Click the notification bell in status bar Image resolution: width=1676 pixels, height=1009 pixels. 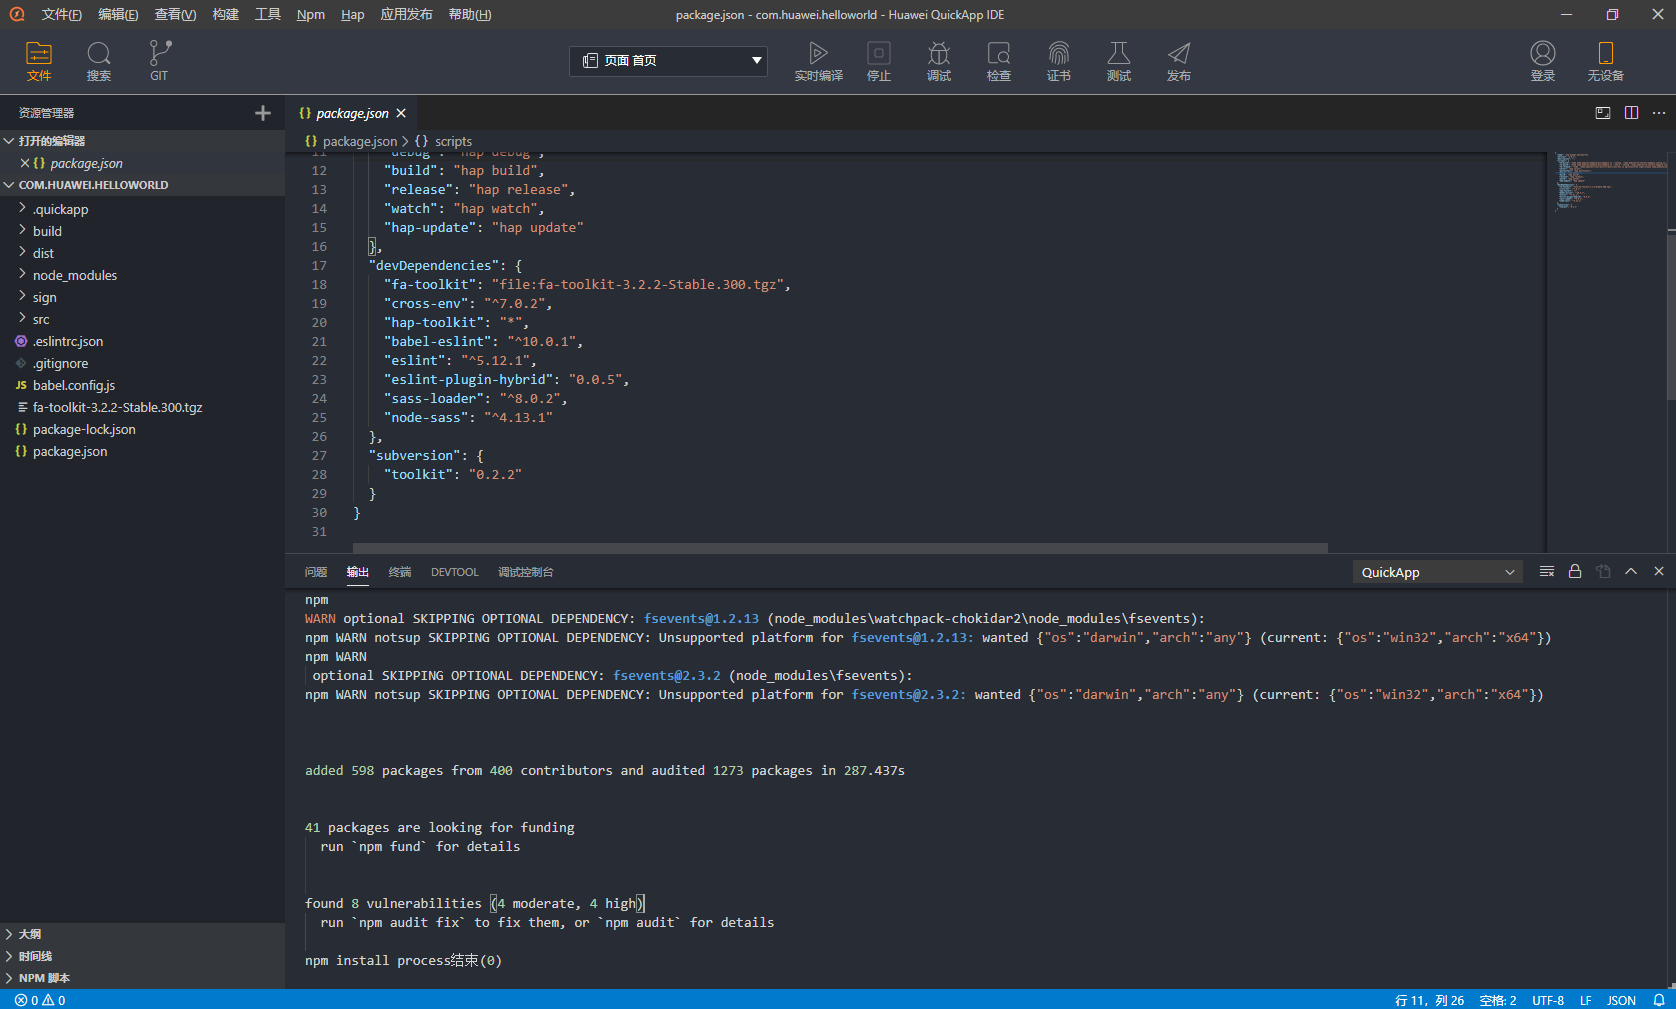click(1658, 1000)
